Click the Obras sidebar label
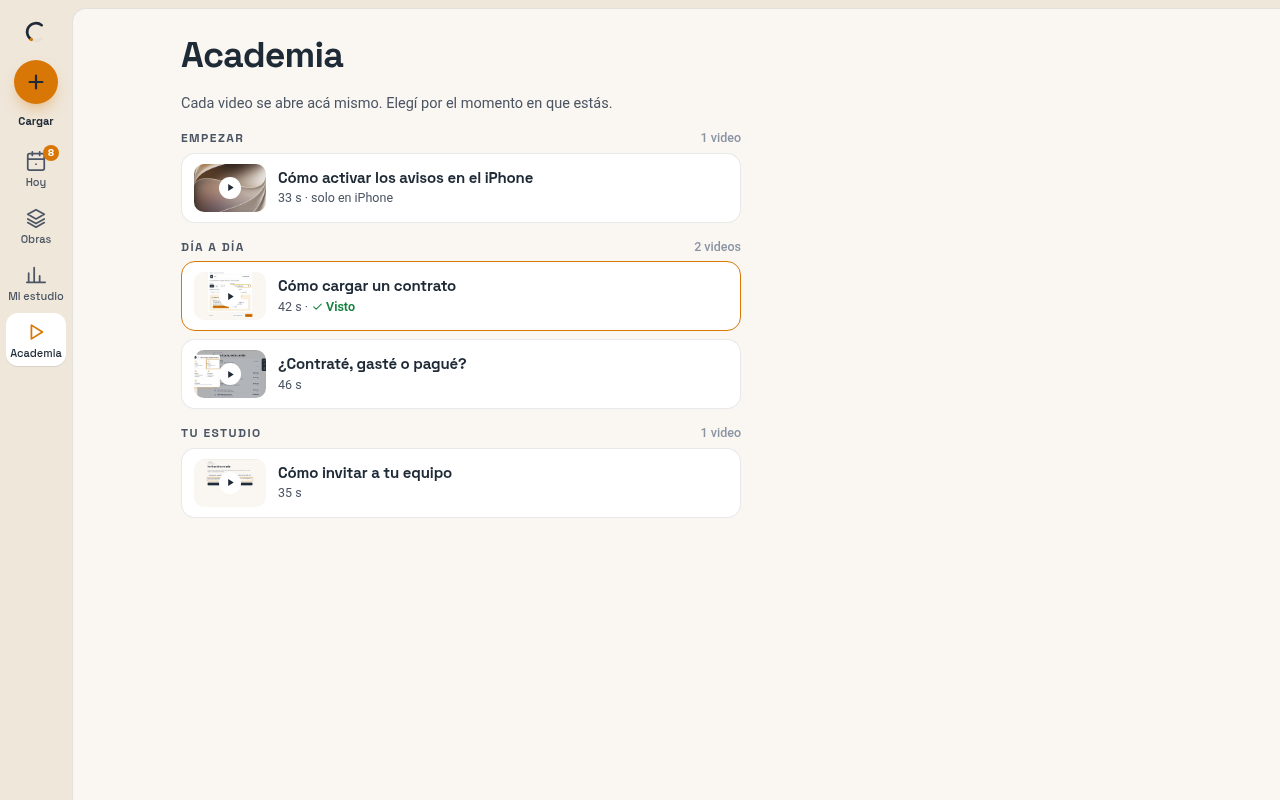This screenshot has width=1280, height=800. pos(36,239)
